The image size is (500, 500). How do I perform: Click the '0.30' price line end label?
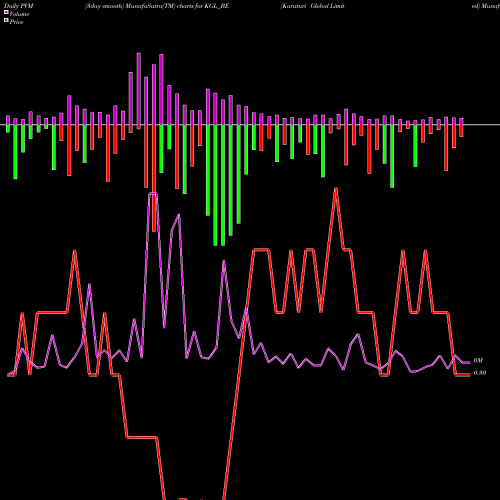point(480,373)
